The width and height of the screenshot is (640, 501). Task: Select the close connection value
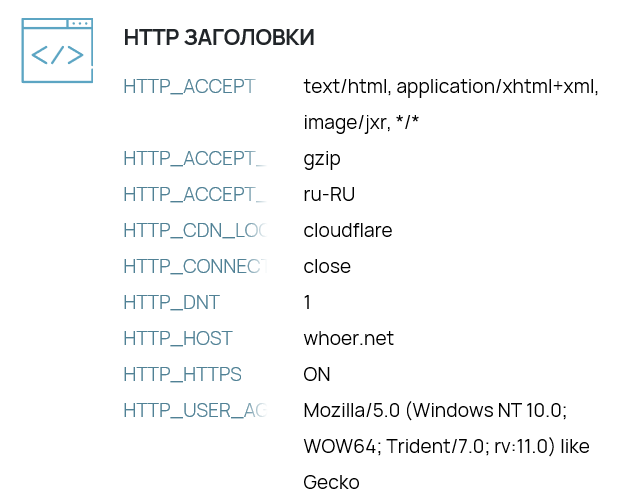327,266
